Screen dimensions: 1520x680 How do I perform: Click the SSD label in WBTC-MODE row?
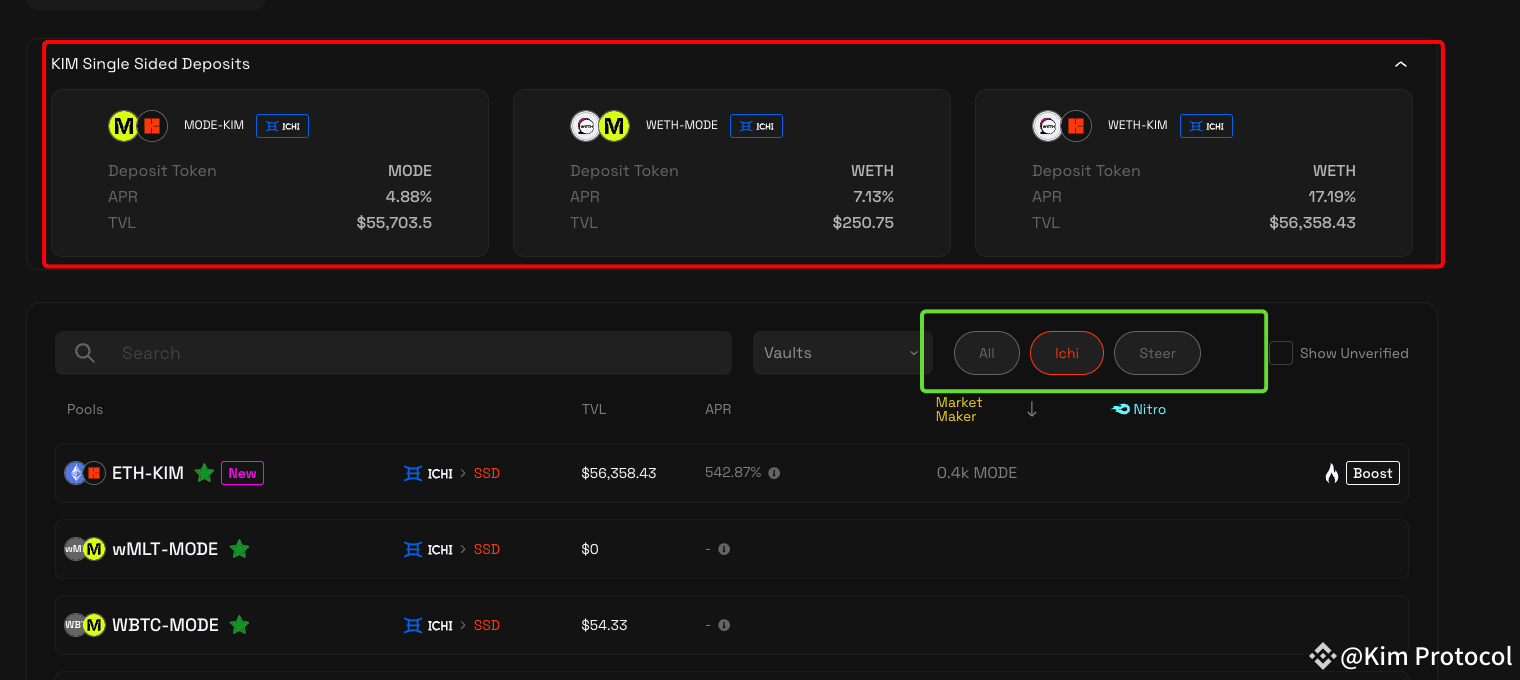(x=487, y=625)
